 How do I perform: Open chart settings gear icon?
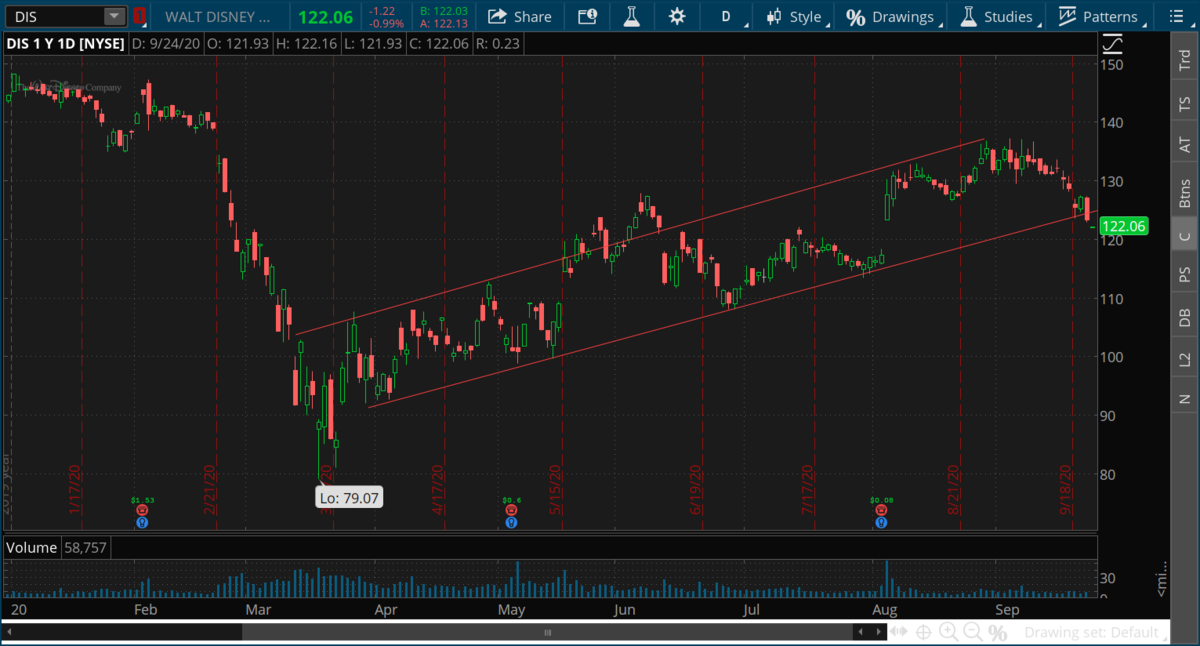coord(677,17)
